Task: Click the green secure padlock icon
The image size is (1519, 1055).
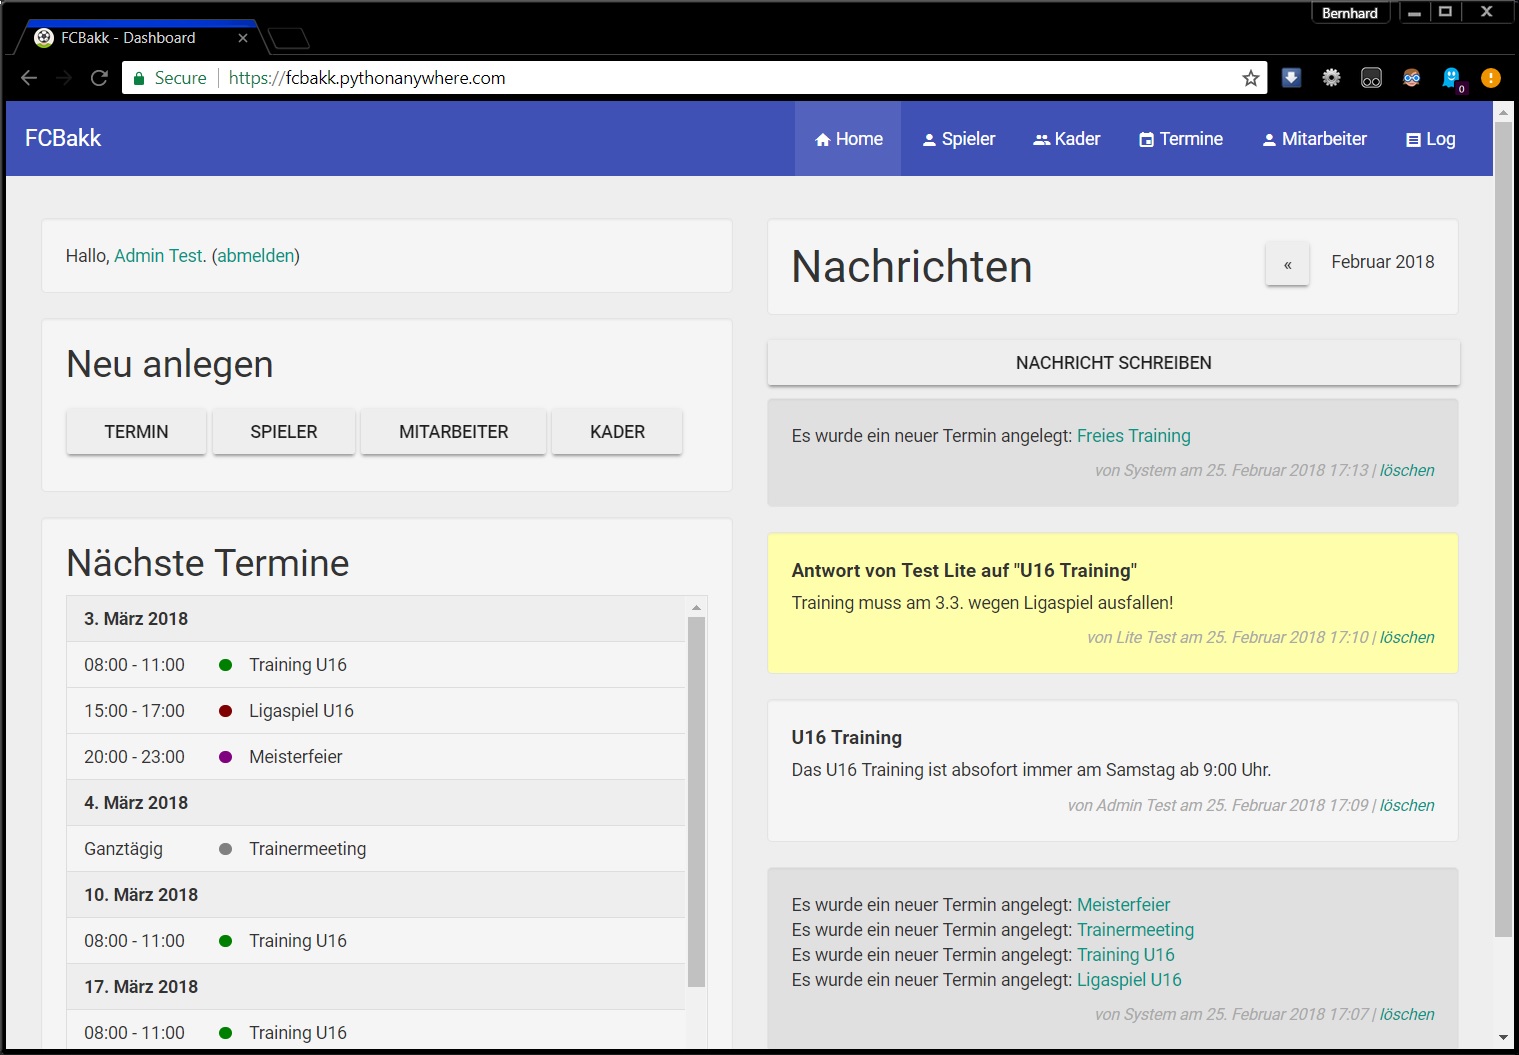Action: (139, 78)
